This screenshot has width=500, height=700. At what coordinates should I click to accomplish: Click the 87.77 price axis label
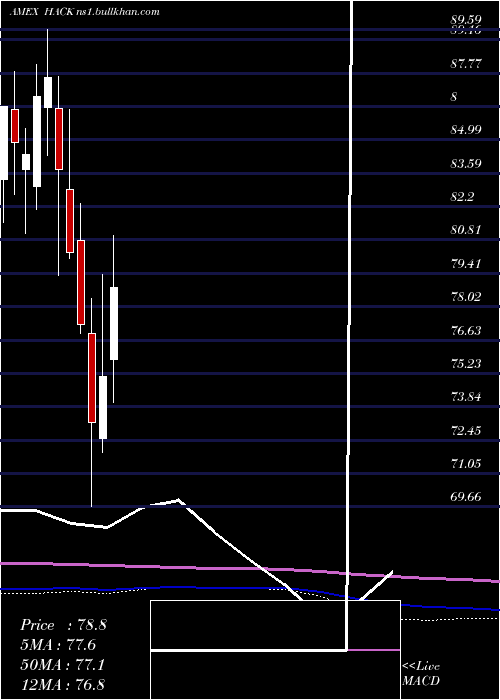click(x=465, y=63)
